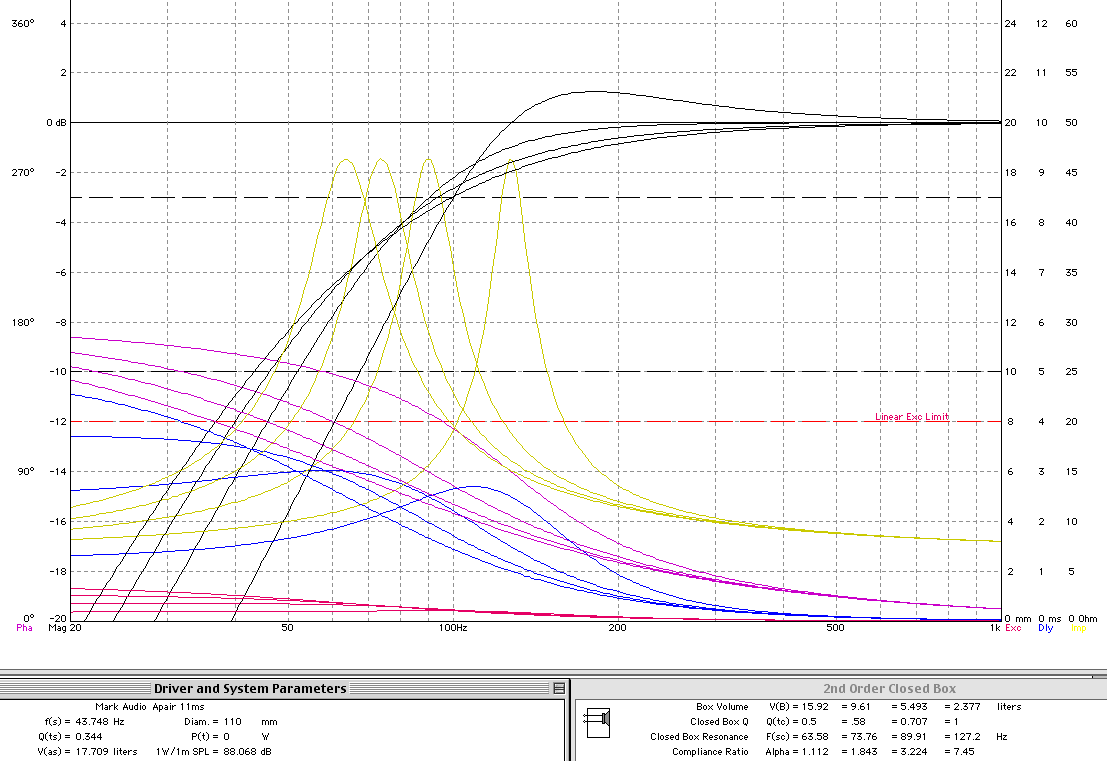Collapse the Driver and System Parameters window

pos(559,688)
